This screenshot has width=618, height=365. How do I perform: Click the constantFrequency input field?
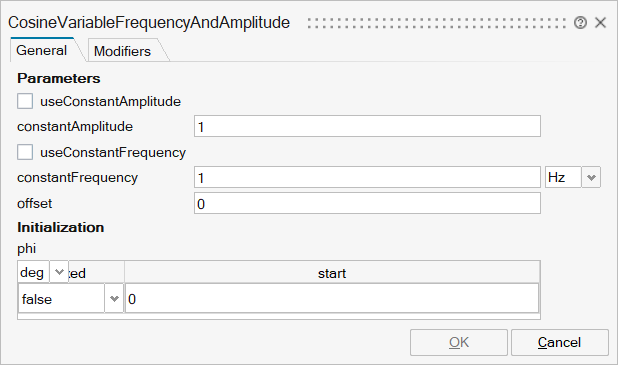pos(367,177)
